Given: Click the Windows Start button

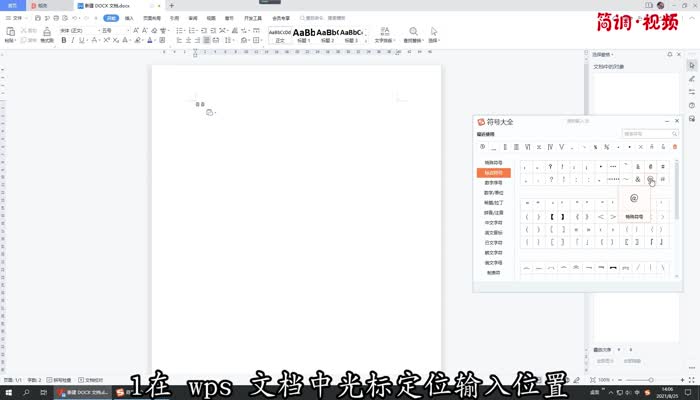Looking at the screenshot, I should [7, 392].
